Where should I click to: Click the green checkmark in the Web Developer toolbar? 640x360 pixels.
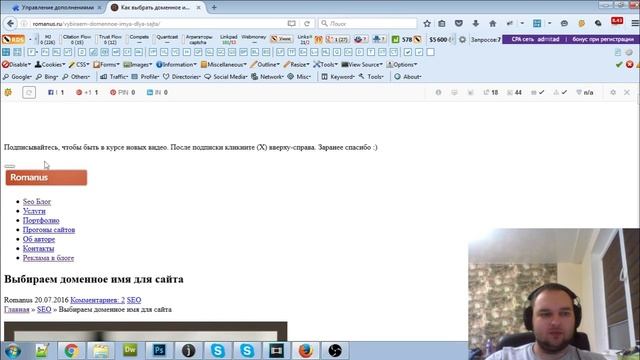point(619,64)
